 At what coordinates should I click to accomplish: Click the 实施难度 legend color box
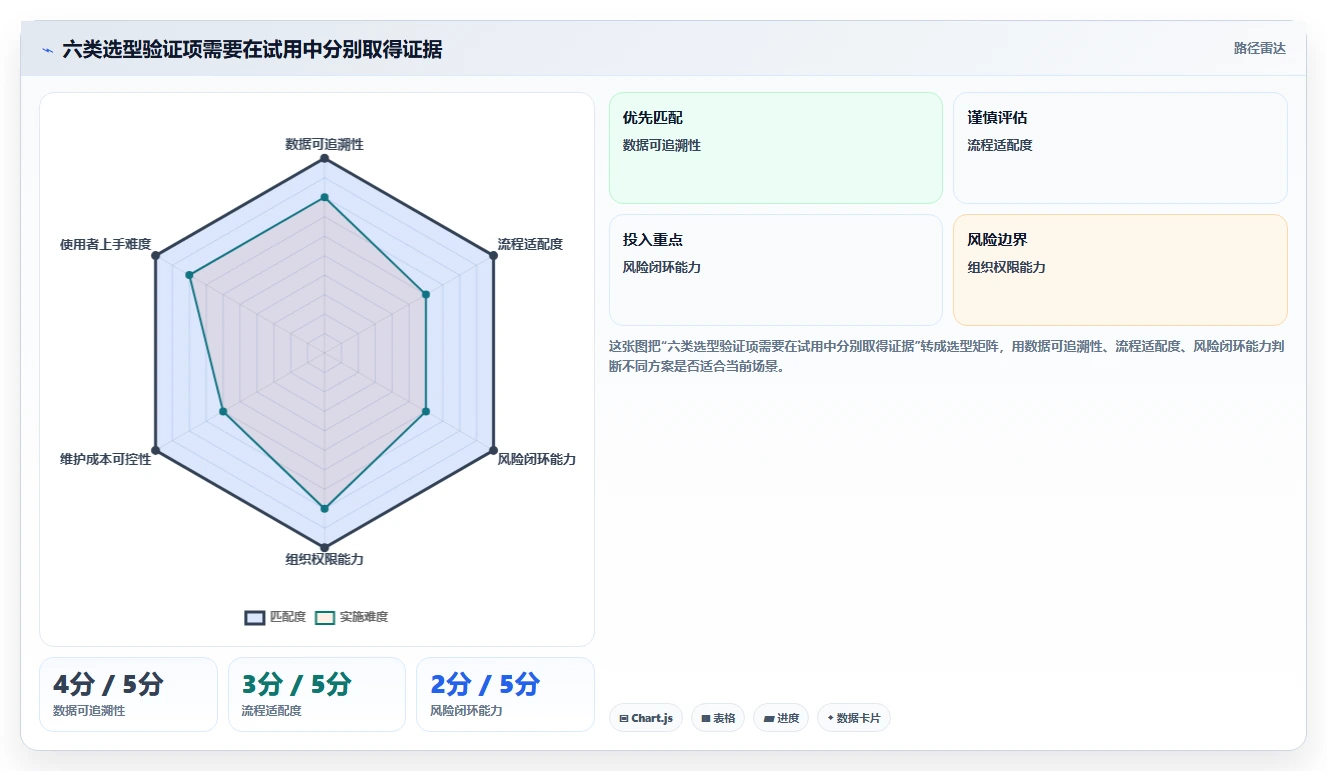[x=325, y=617]
